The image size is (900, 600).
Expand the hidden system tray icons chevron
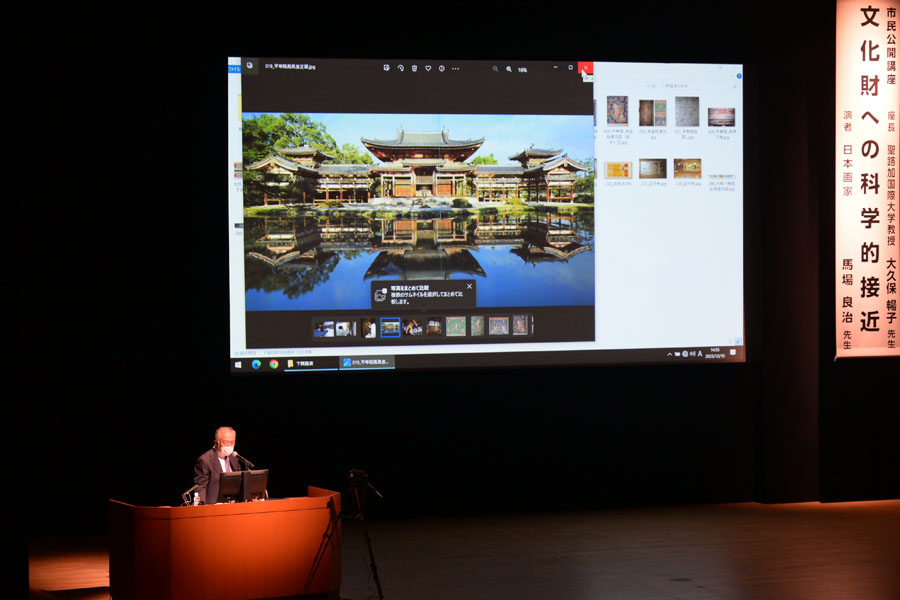[669, 355]
